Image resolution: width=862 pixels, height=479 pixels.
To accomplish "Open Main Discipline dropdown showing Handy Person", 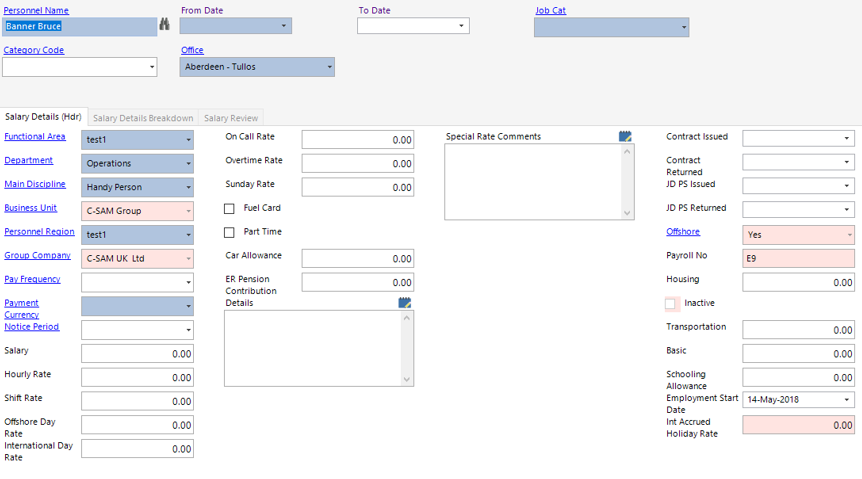I will [188, 187].
